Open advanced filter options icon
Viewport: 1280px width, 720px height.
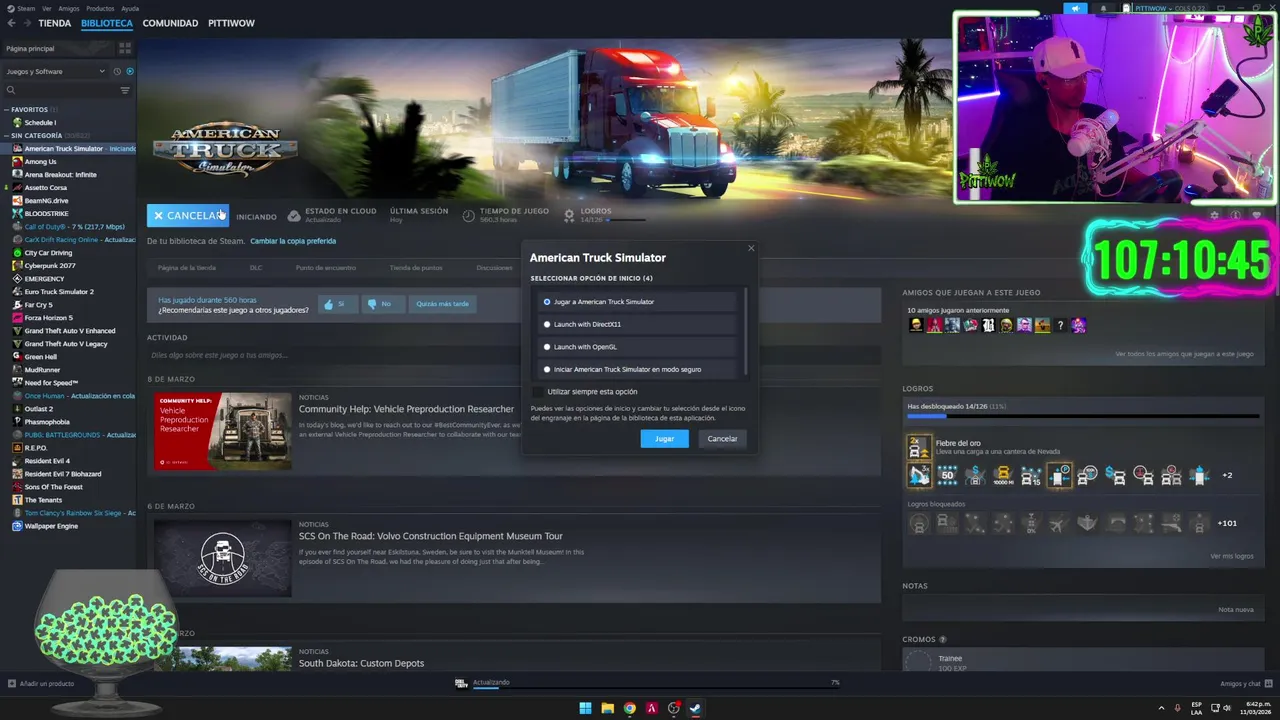click(x=125, y=90)
